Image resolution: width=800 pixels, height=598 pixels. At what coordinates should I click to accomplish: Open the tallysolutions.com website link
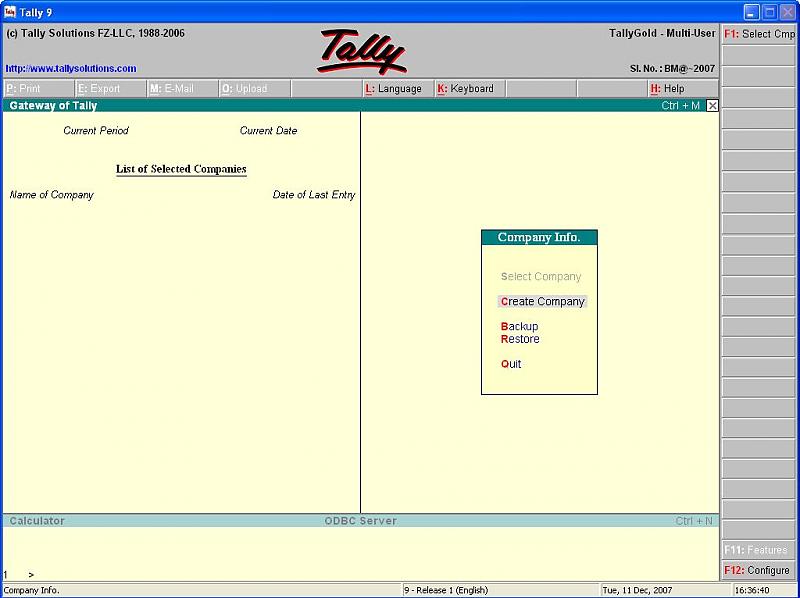[71, 68]
